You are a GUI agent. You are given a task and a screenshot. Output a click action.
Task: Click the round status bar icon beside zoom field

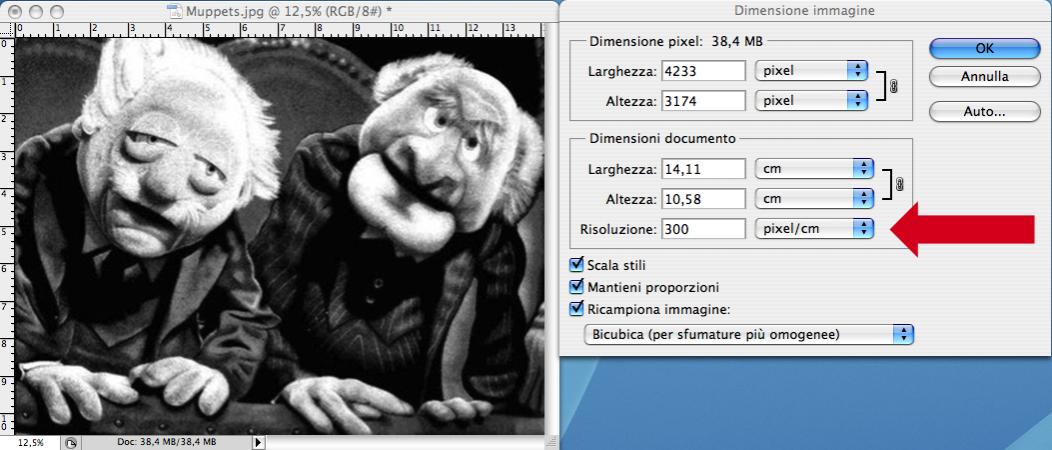[70, 443]
